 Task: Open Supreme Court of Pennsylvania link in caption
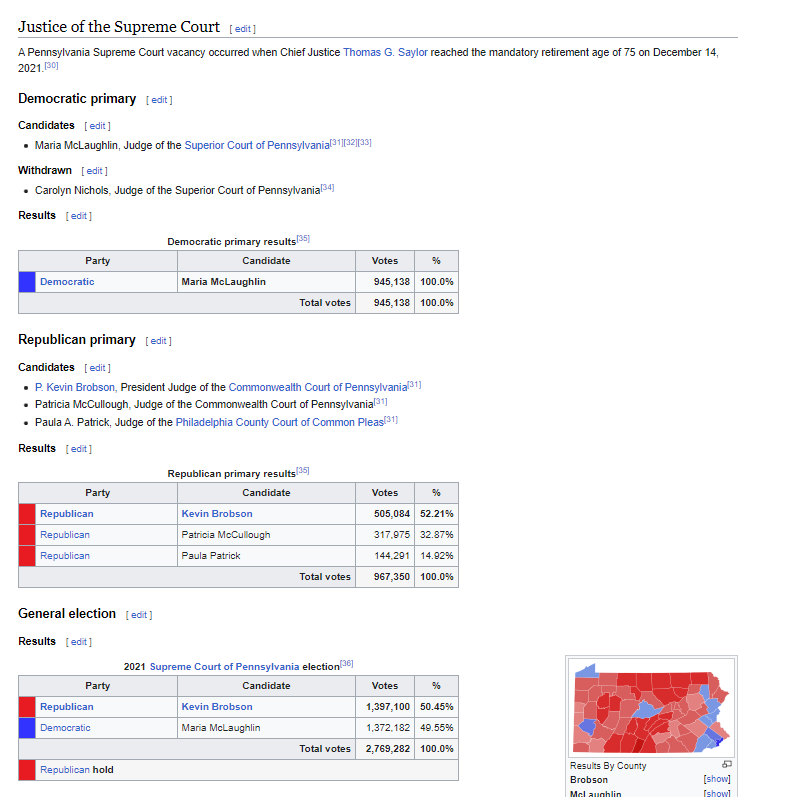click(224, 667)
